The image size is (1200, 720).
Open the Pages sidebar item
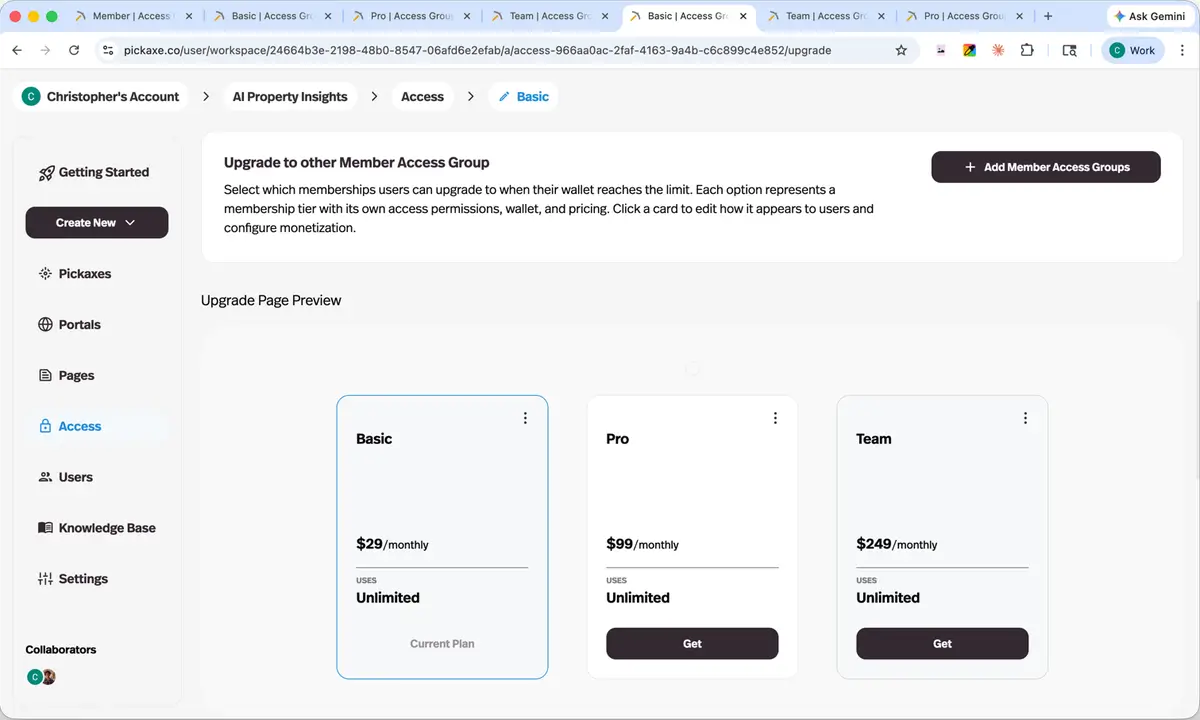[x=66, y=376]
